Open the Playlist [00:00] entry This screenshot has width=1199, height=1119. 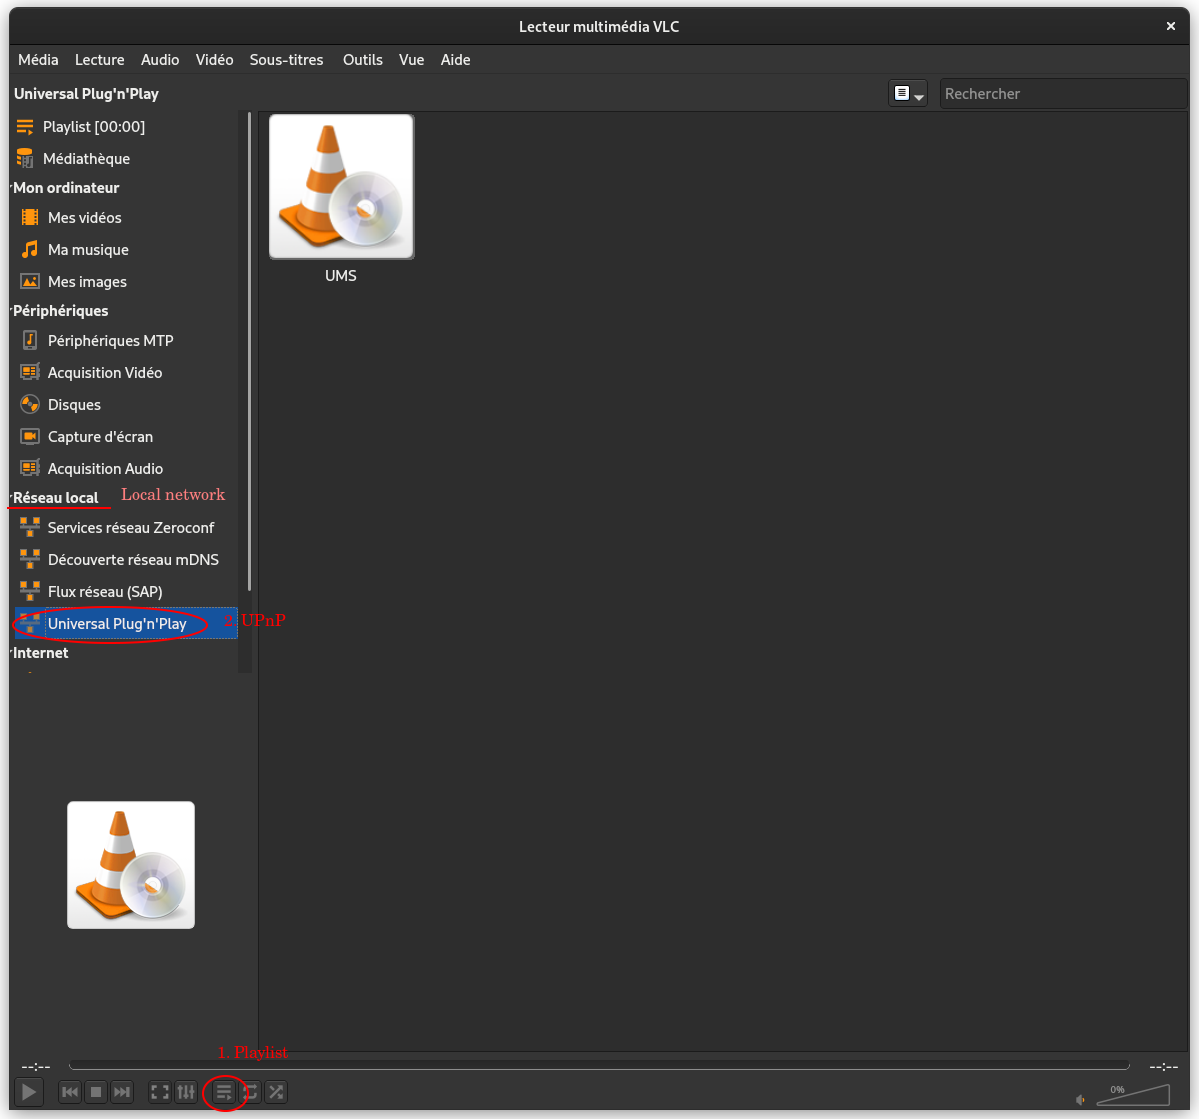click(x=126, y=127)
